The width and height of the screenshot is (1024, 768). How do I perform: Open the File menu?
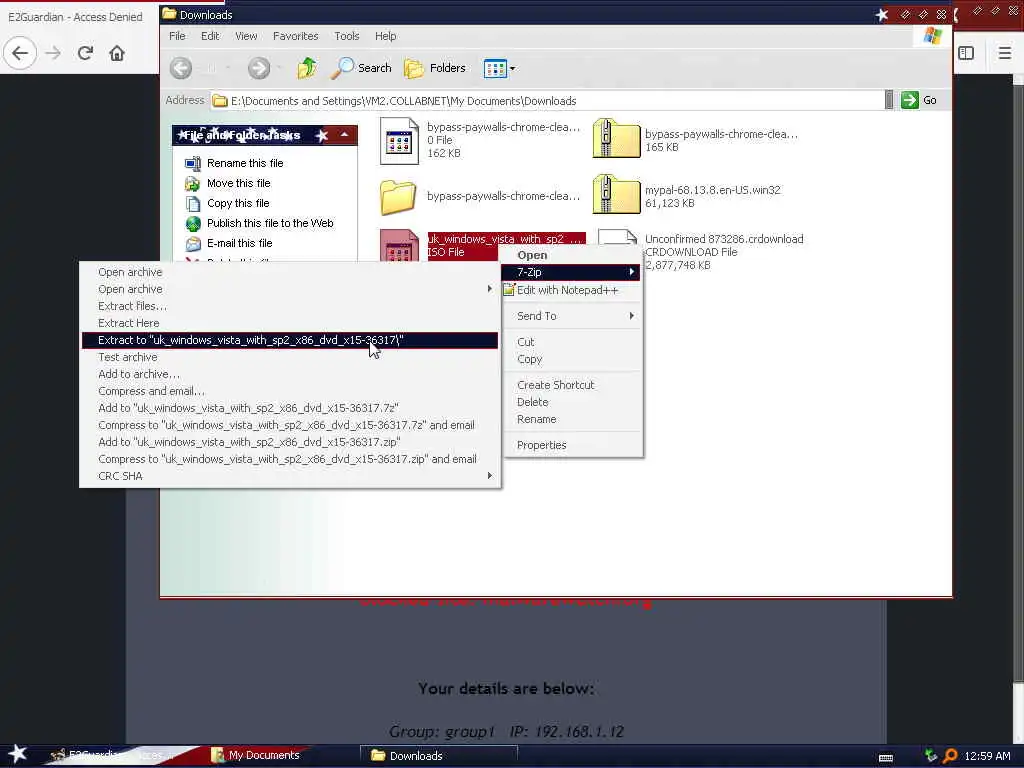click(177, 36)
